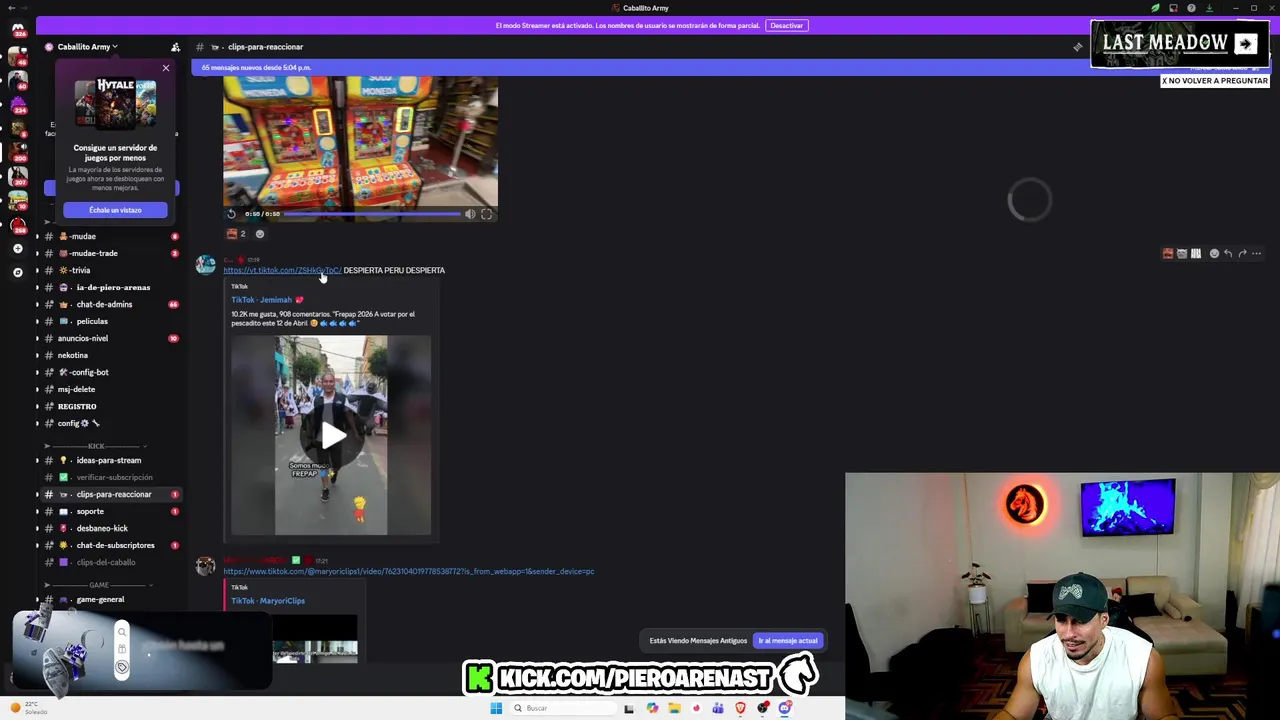Click the Discord taskbar icon
The width and height of the screenshot is (1280, 720).
coord(785,708)
